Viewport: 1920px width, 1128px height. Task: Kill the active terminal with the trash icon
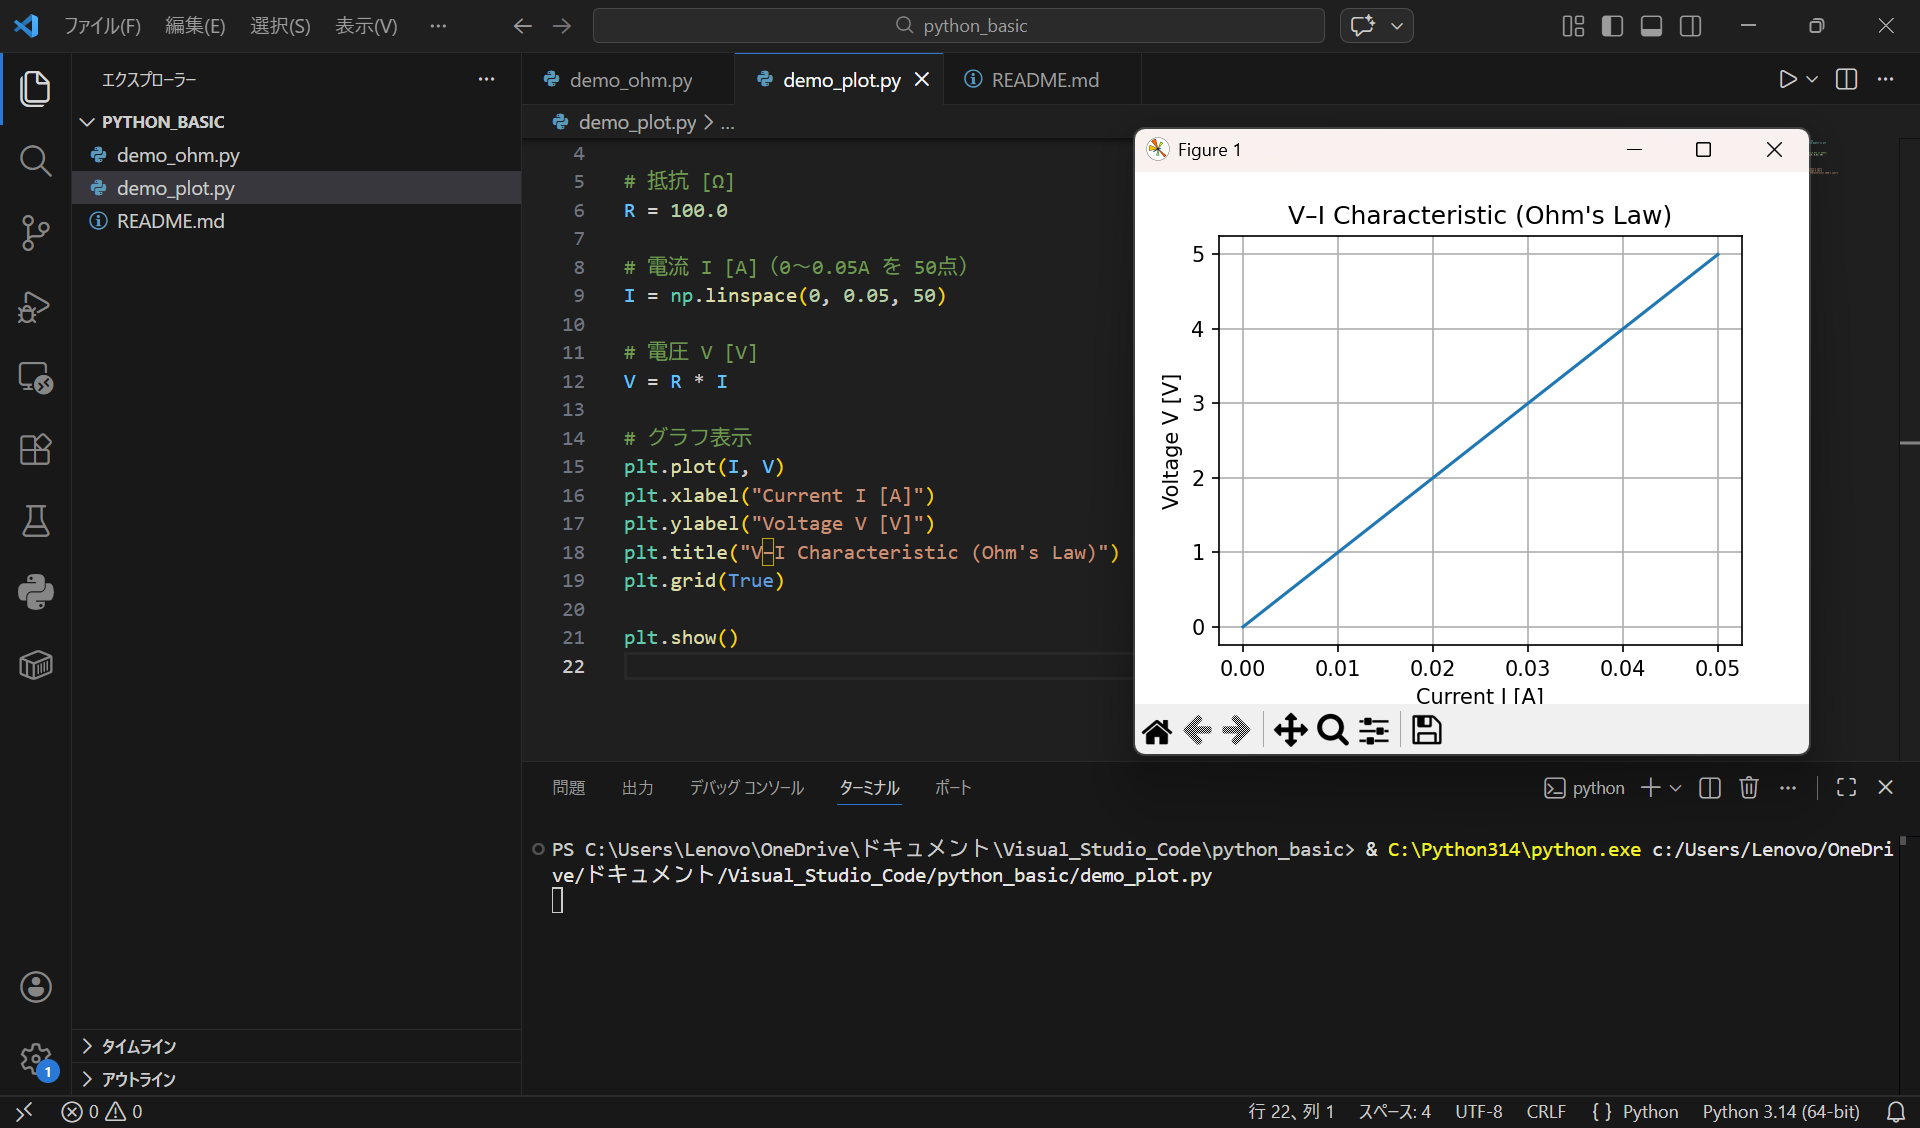pyautogui.click(x=1749, y=788)
